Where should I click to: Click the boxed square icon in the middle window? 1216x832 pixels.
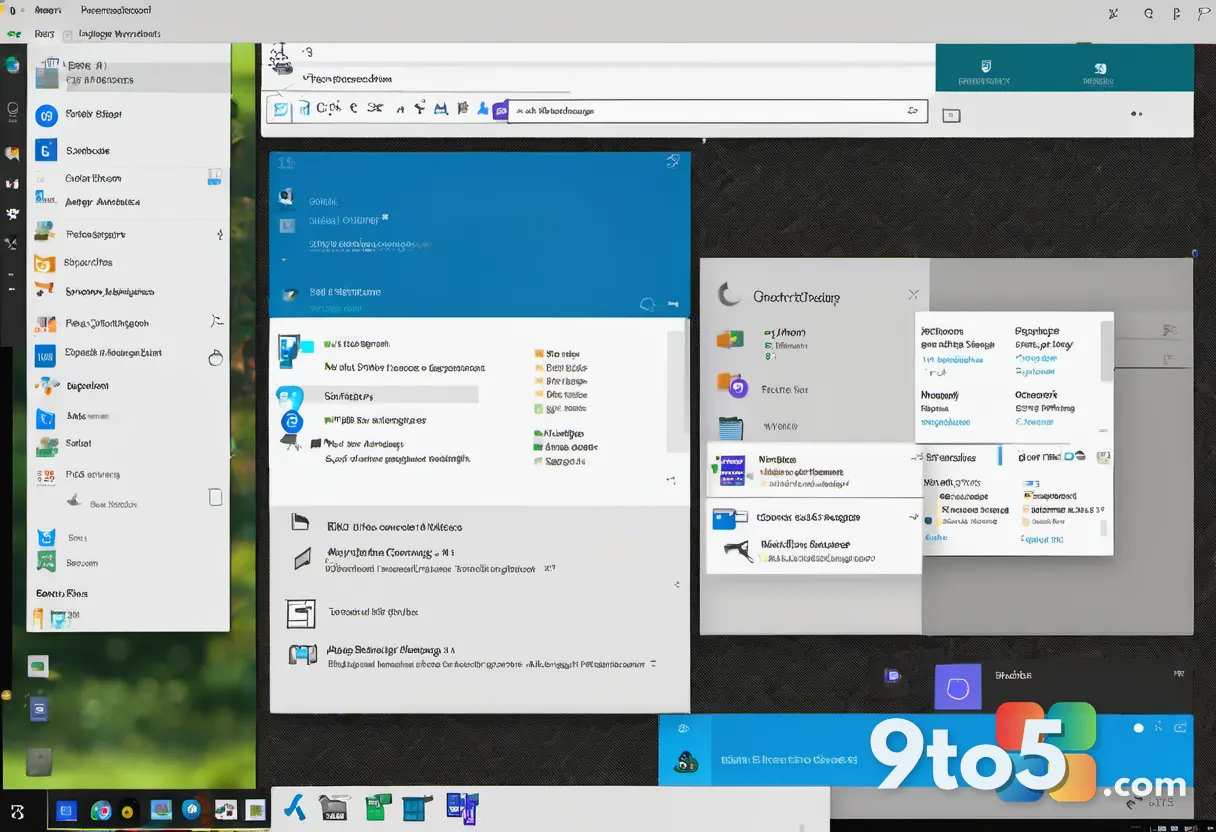(x=301, y=613)
